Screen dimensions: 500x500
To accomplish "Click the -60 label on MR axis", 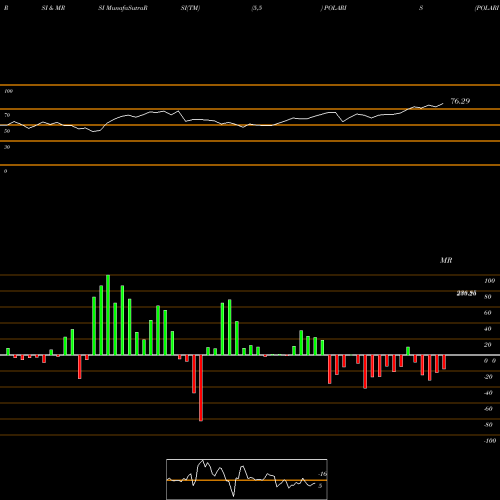I will [488, 409].
